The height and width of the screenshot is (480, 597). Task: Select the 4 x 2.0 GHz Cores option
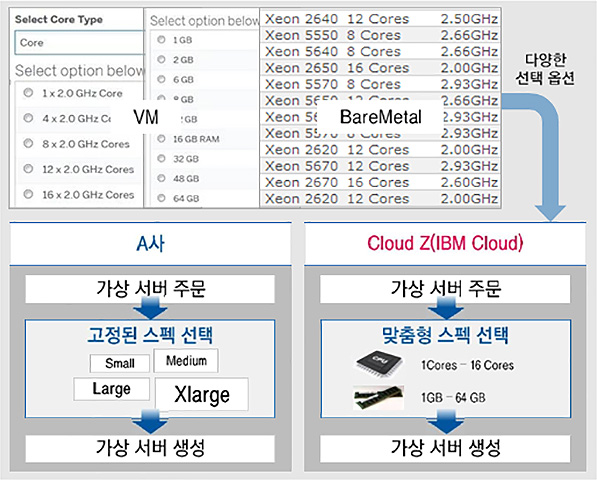28,118
